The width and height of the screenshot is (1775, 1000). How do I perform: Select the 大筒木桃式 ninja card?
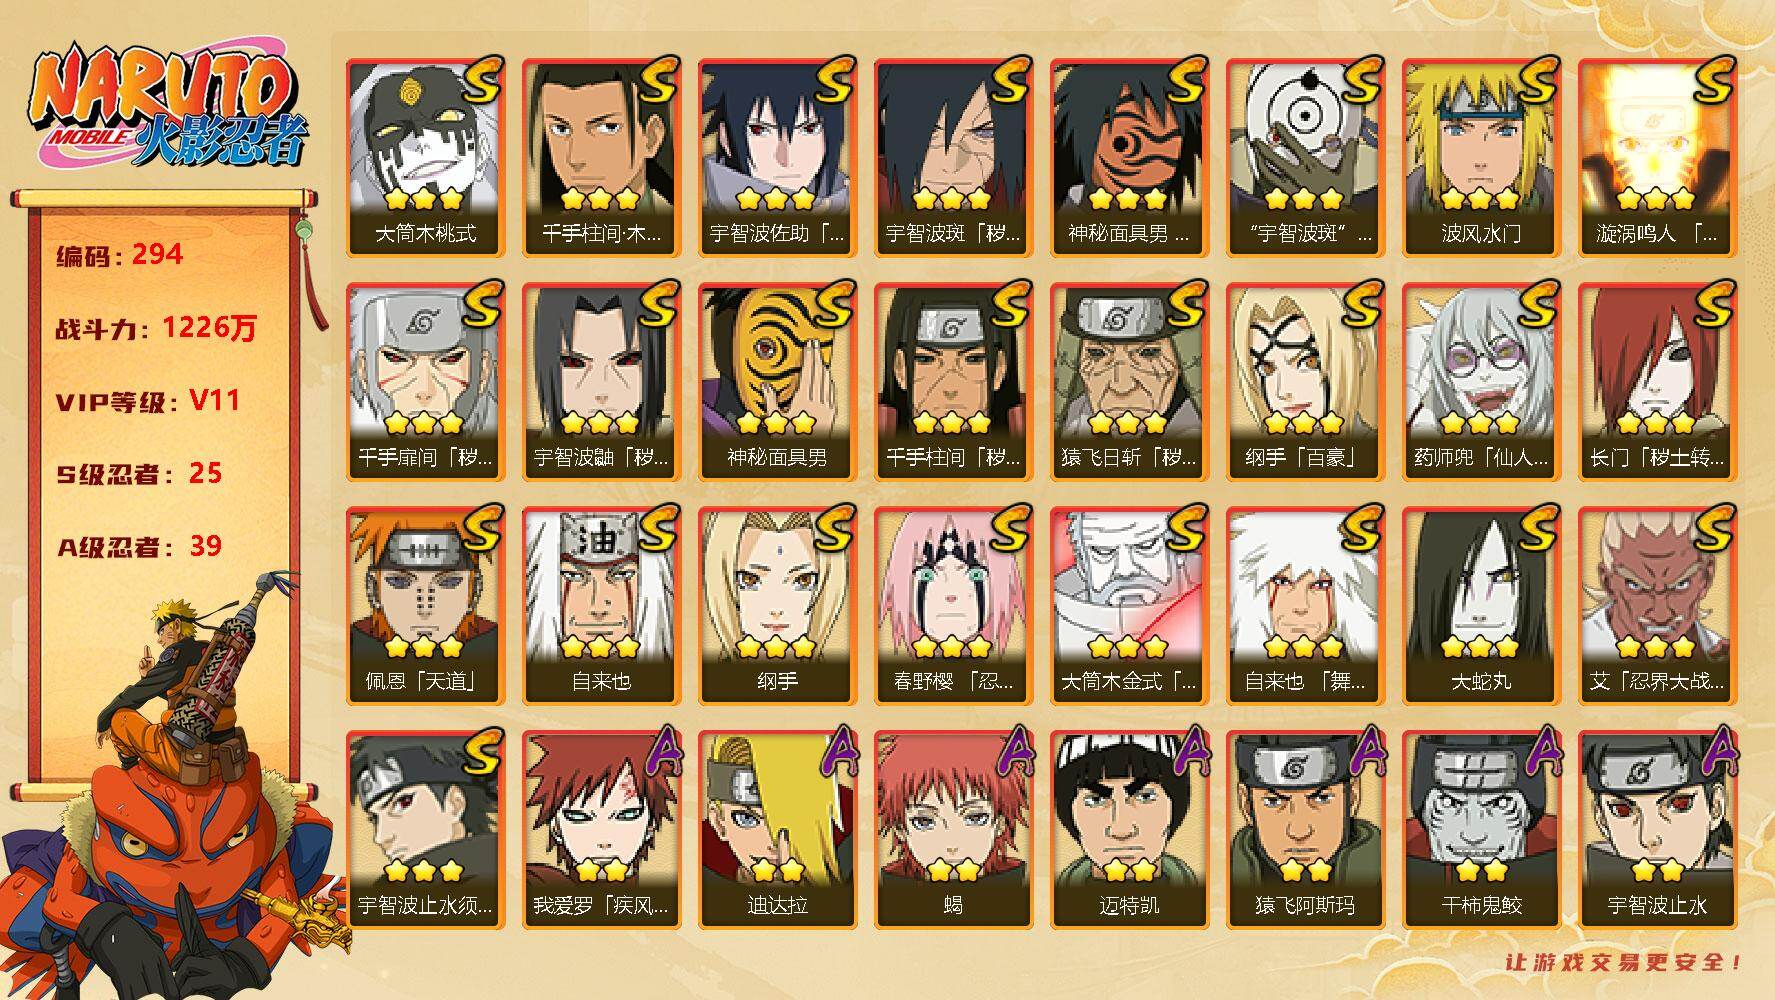pos(425,158)
